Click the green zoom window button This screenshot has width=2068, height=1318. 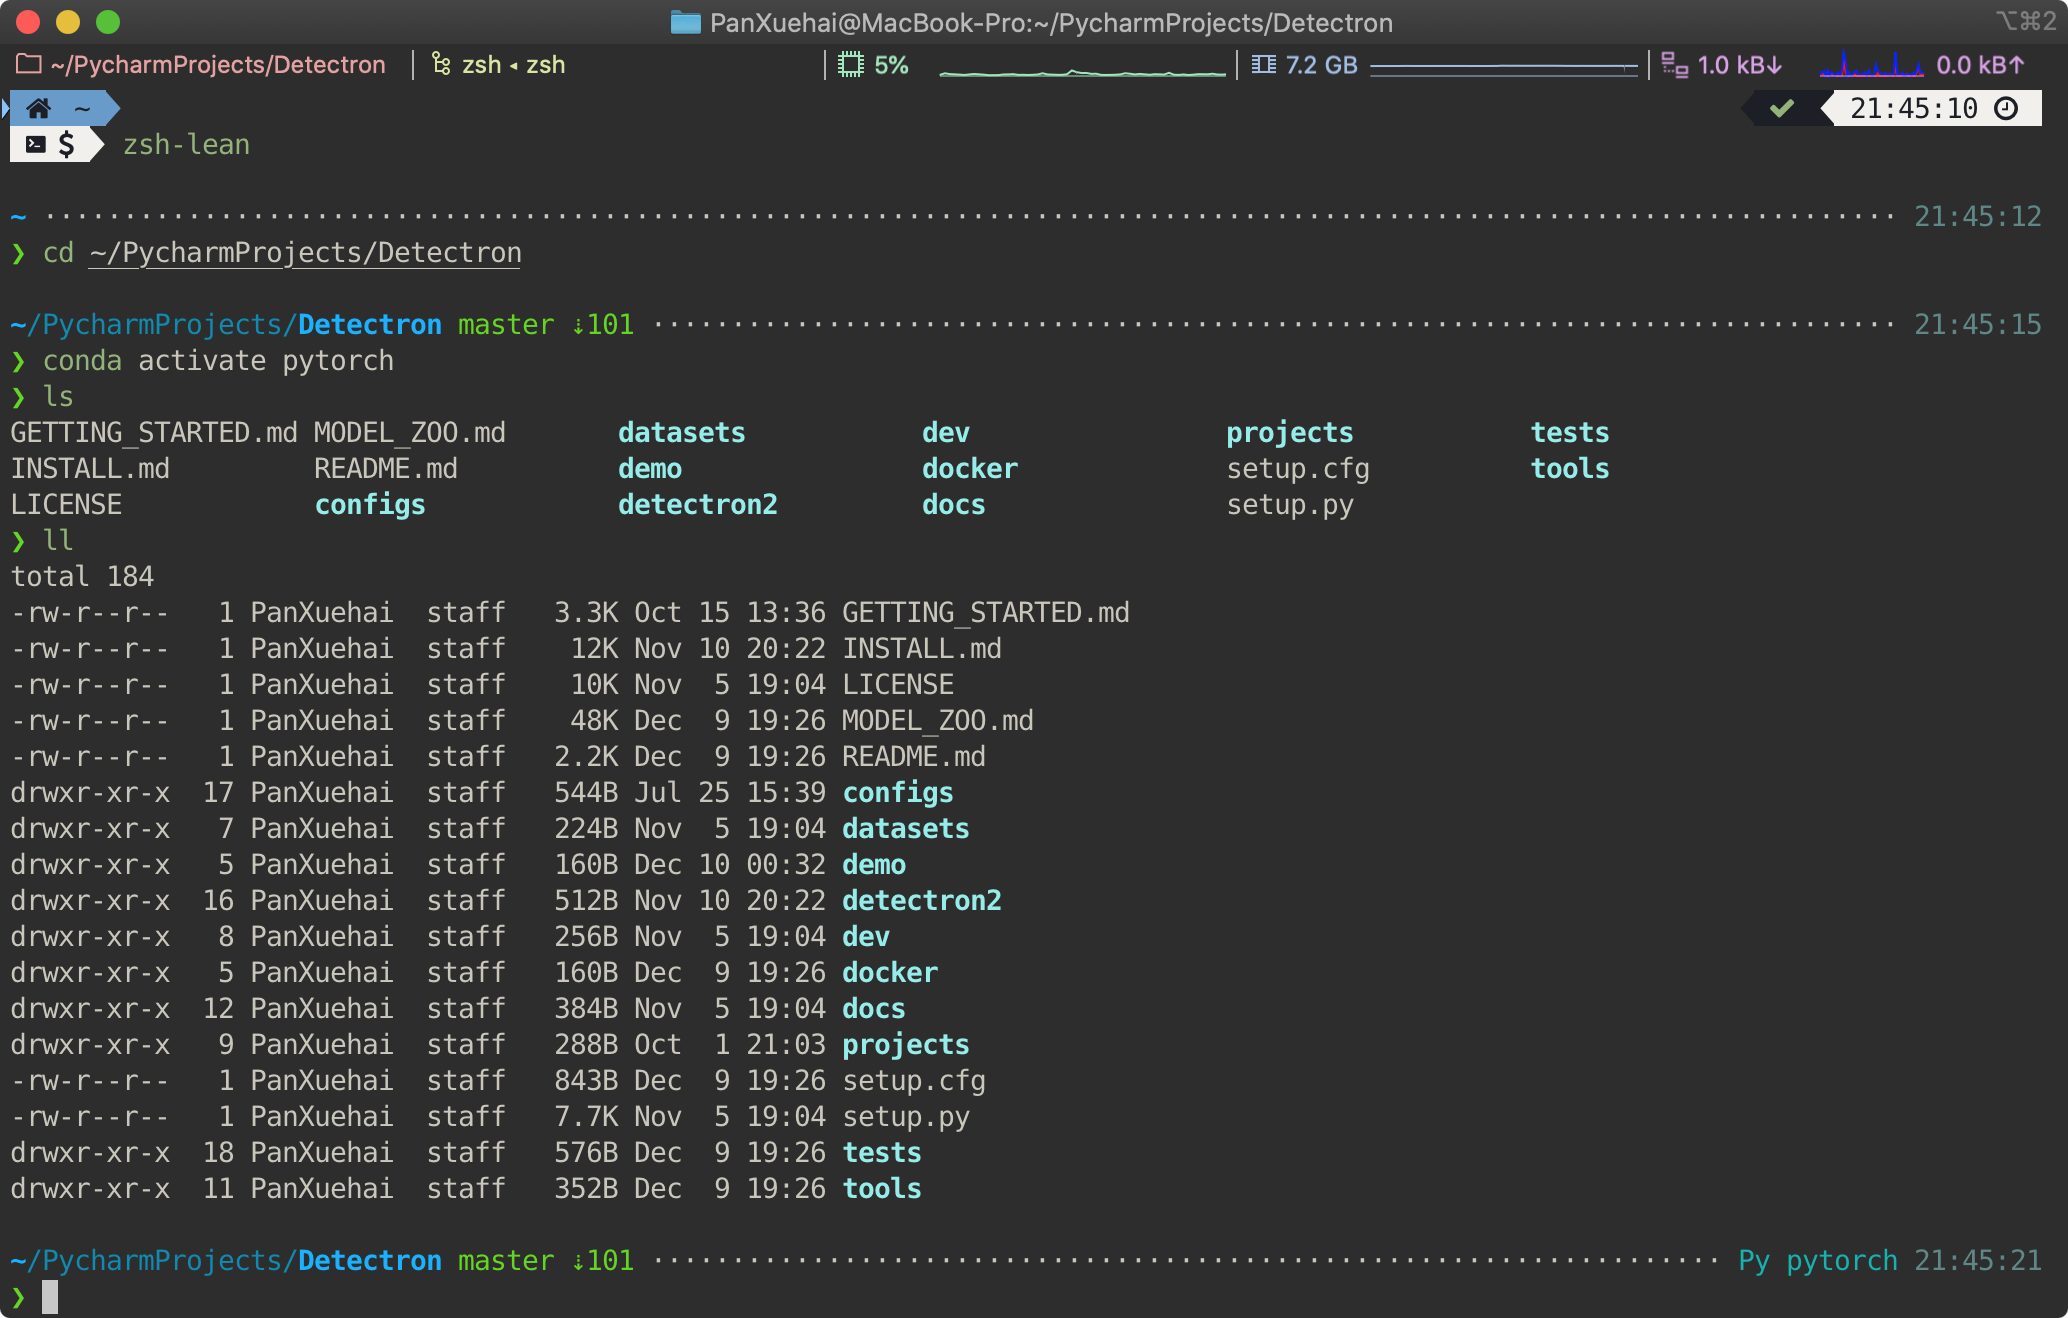coord(108,22)
